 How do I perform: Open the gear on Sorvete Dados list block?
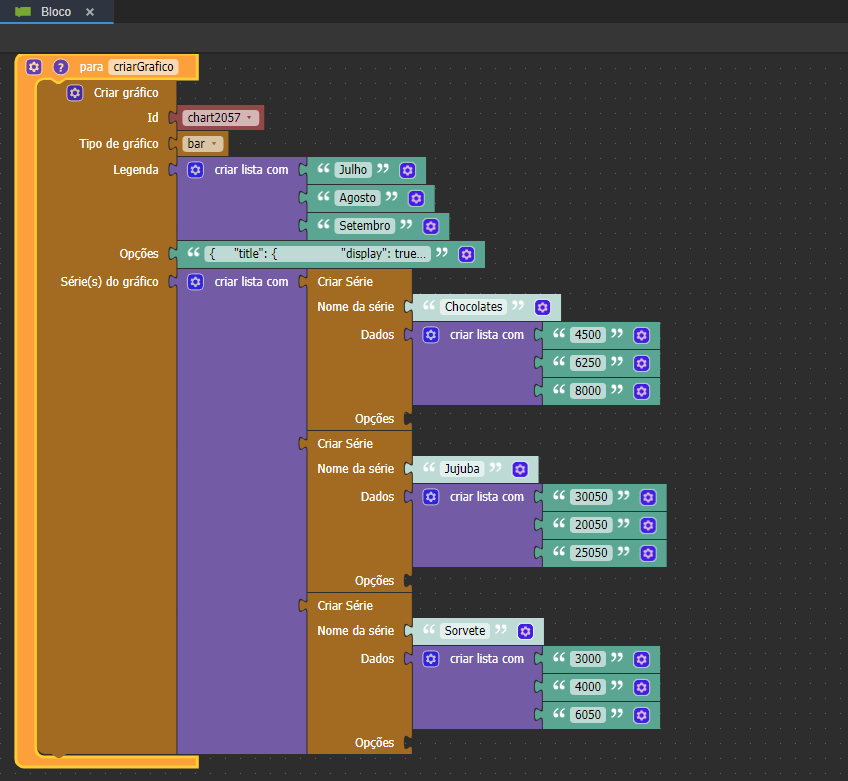tap(430, 659)
